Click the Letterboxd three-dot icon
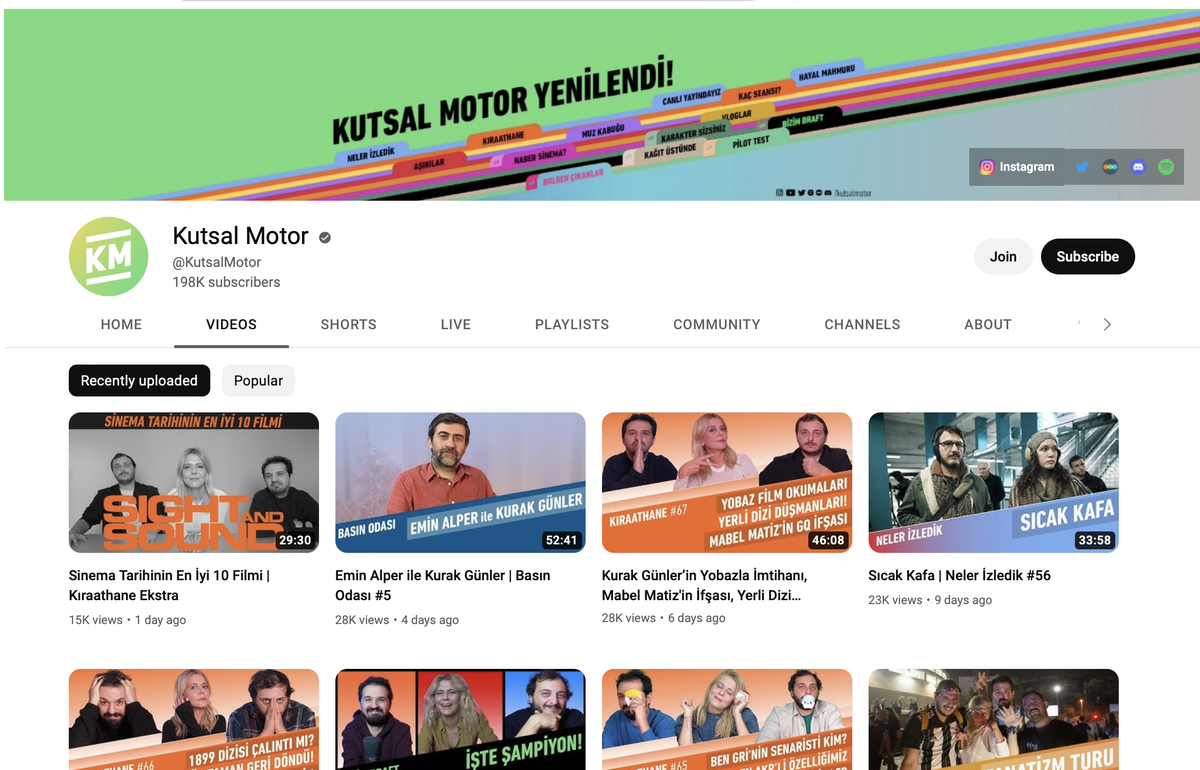1200x770 pixels. pos(1110,167)
